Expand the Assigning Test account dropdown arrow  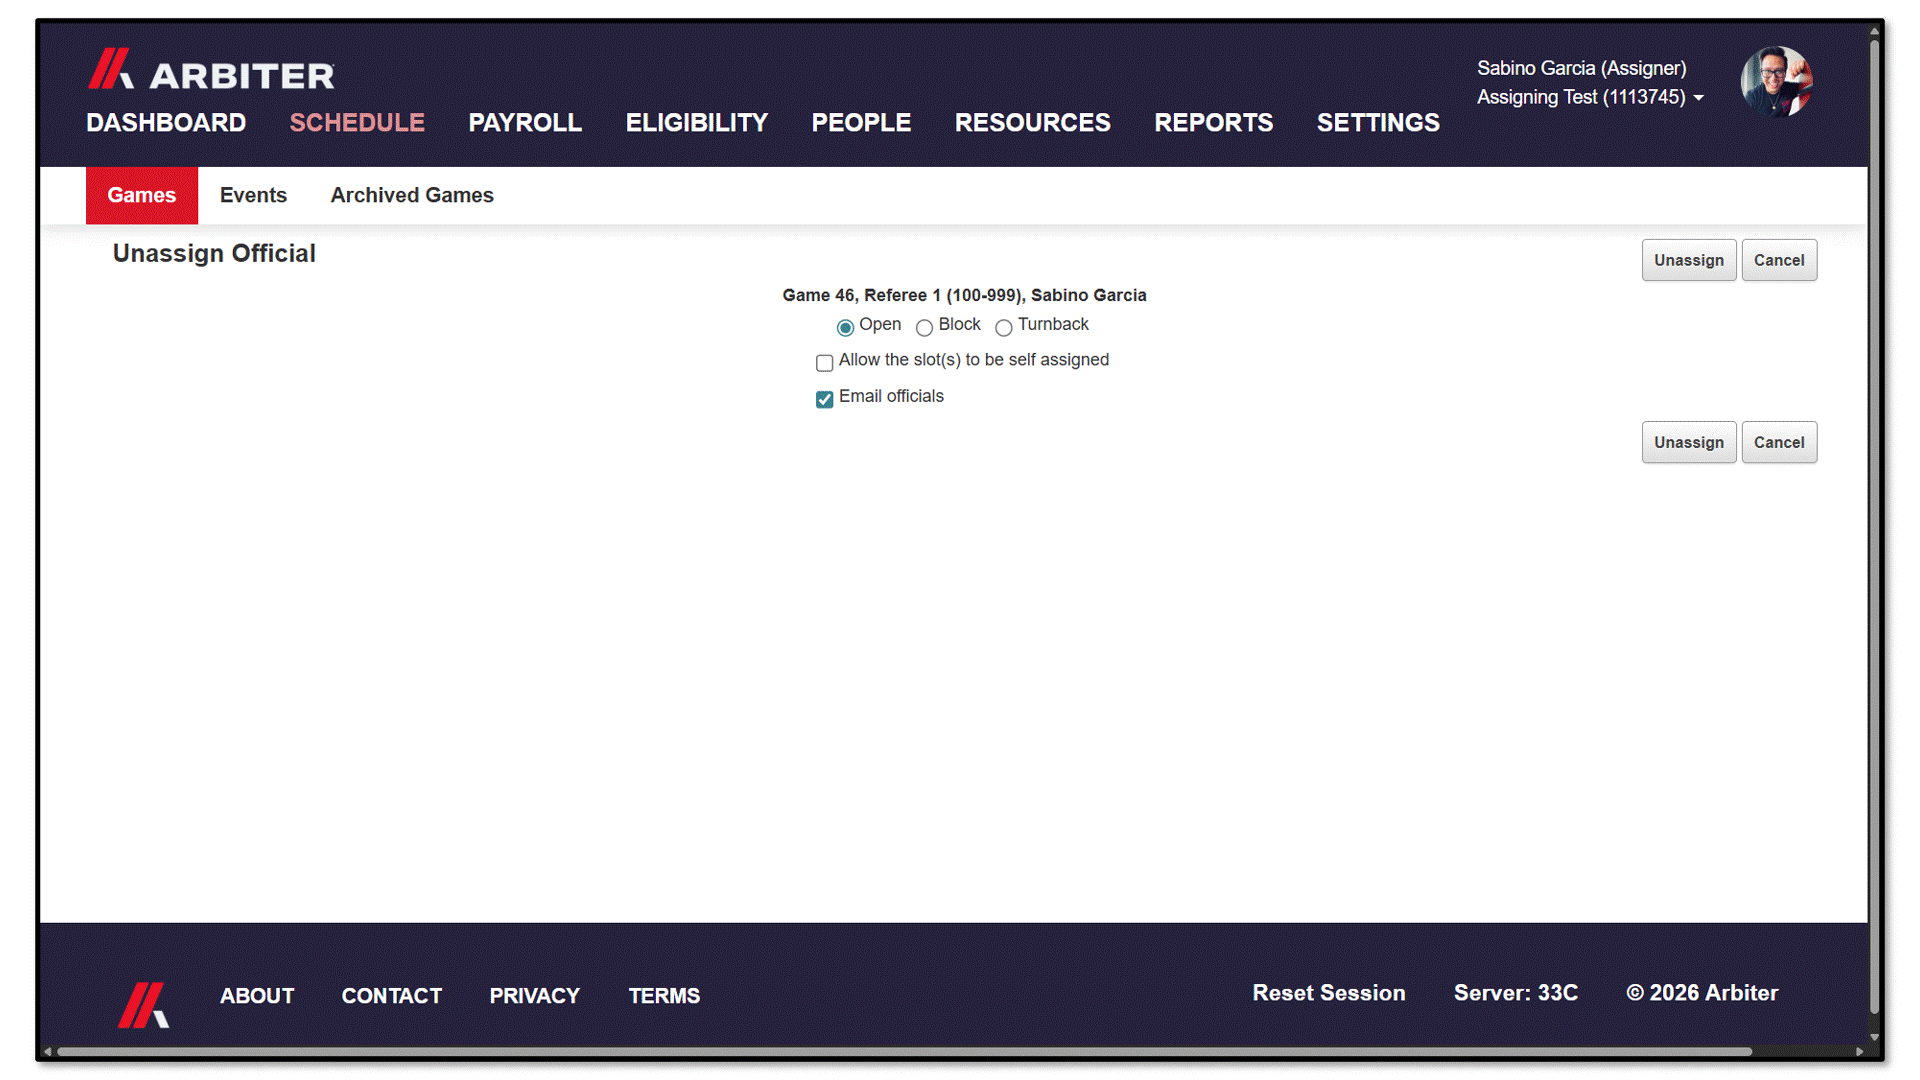pyautogui.click(x=1698, y=98)
